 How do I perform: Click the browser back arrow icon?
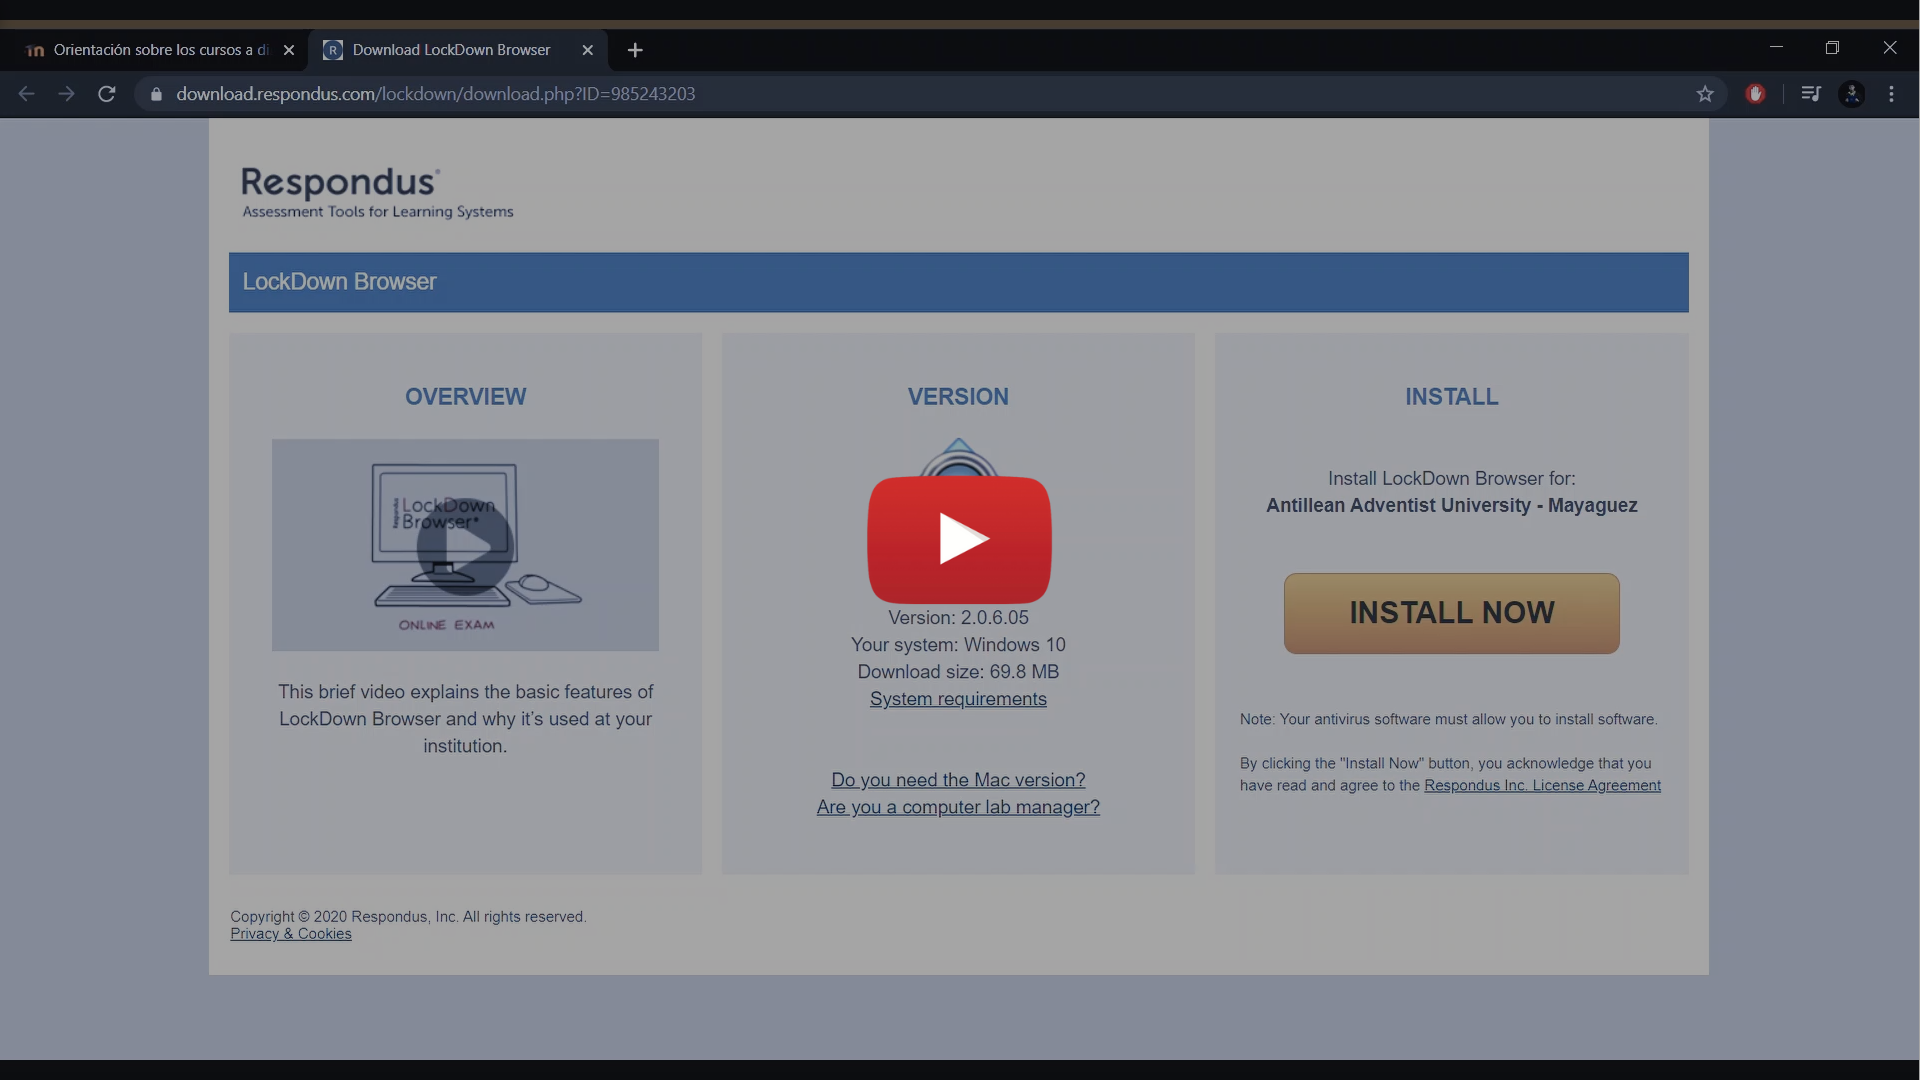point(27,94)
